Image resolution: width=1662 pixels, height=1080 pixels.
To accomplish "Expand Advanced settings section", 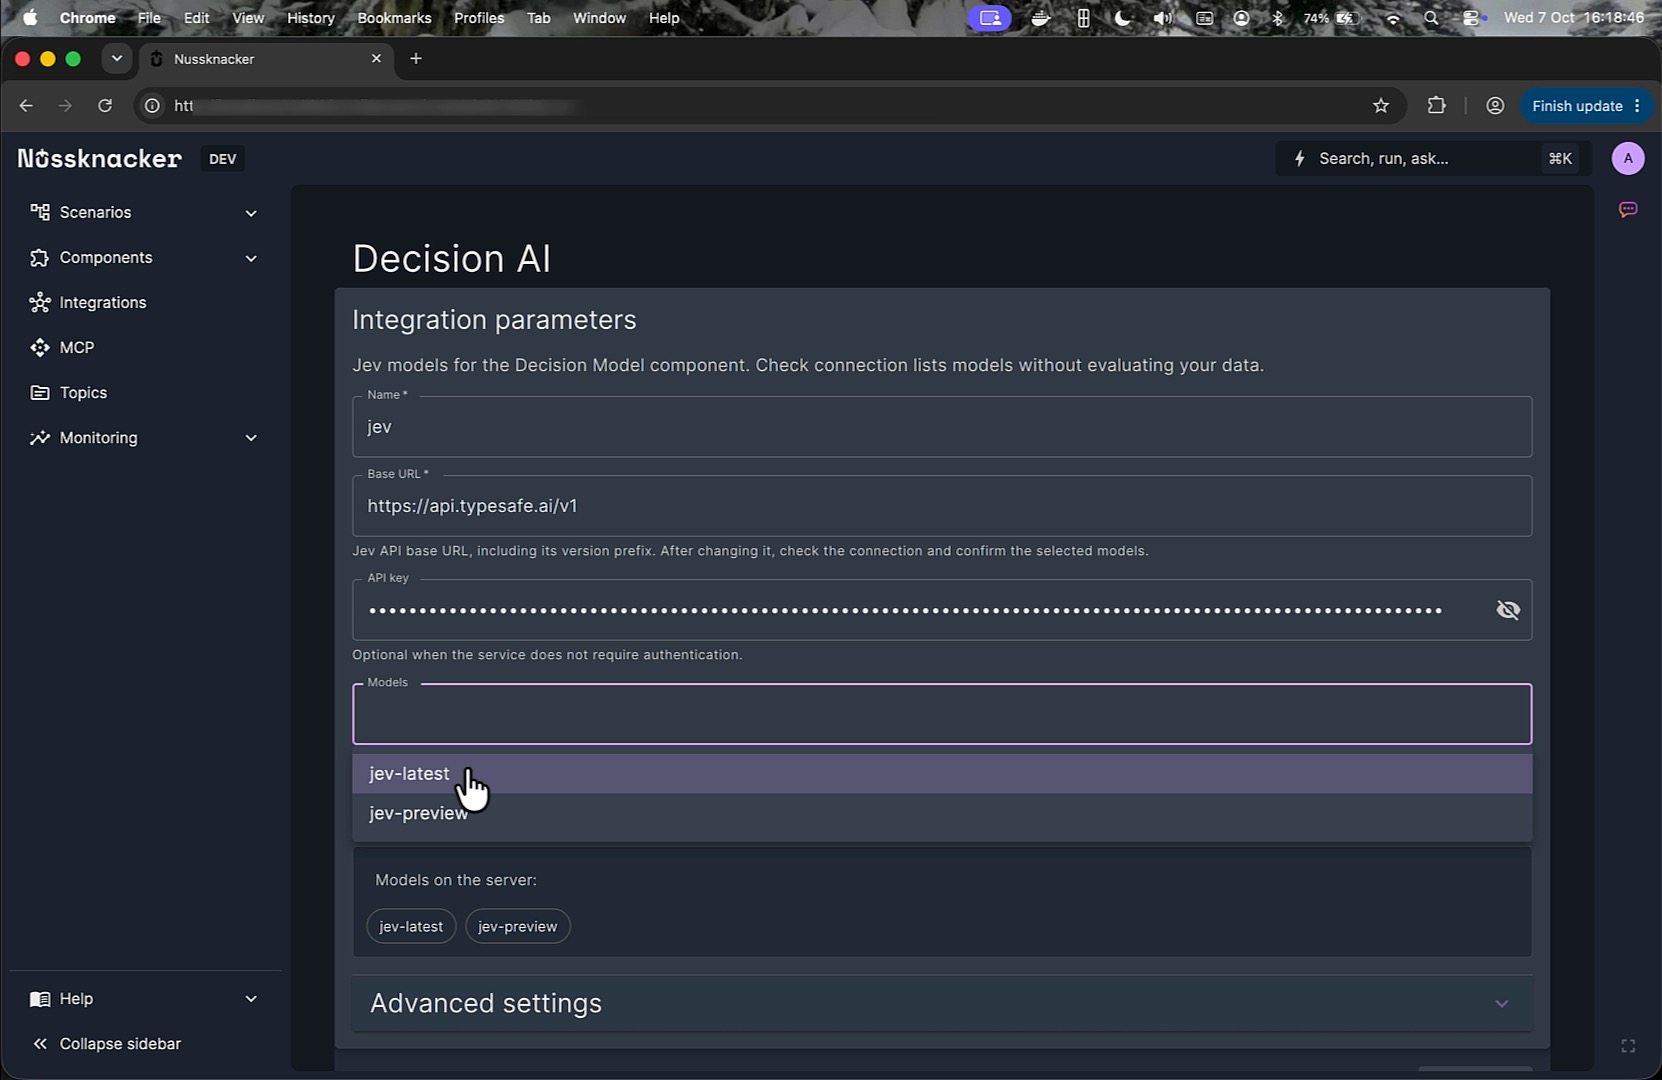I will 942,1003.
